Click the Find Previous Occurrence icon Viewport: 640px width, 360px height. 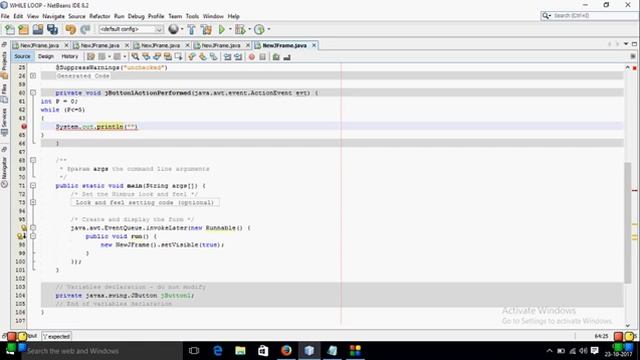point(146,57)
